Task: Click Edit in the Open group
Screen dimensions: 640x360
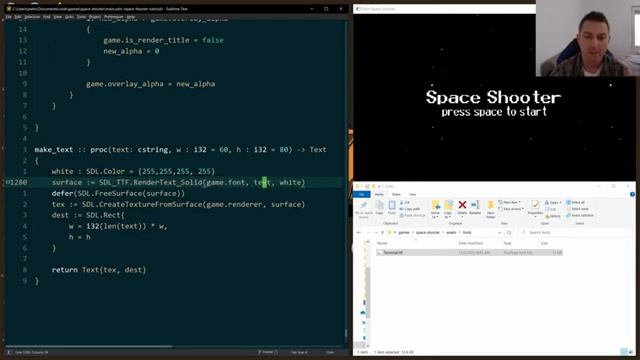Action: [551, 209]
